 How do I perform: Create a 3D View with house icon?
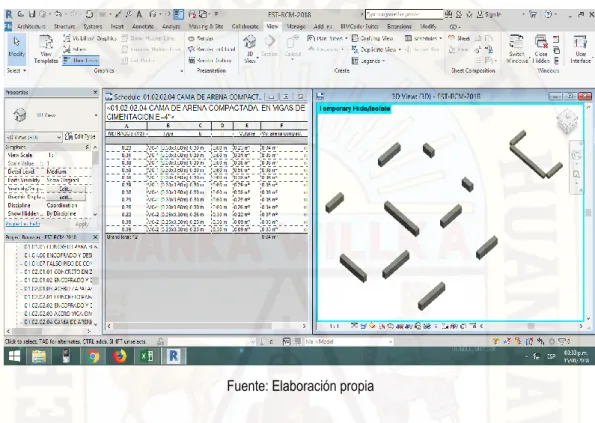[x=250, y=49]
